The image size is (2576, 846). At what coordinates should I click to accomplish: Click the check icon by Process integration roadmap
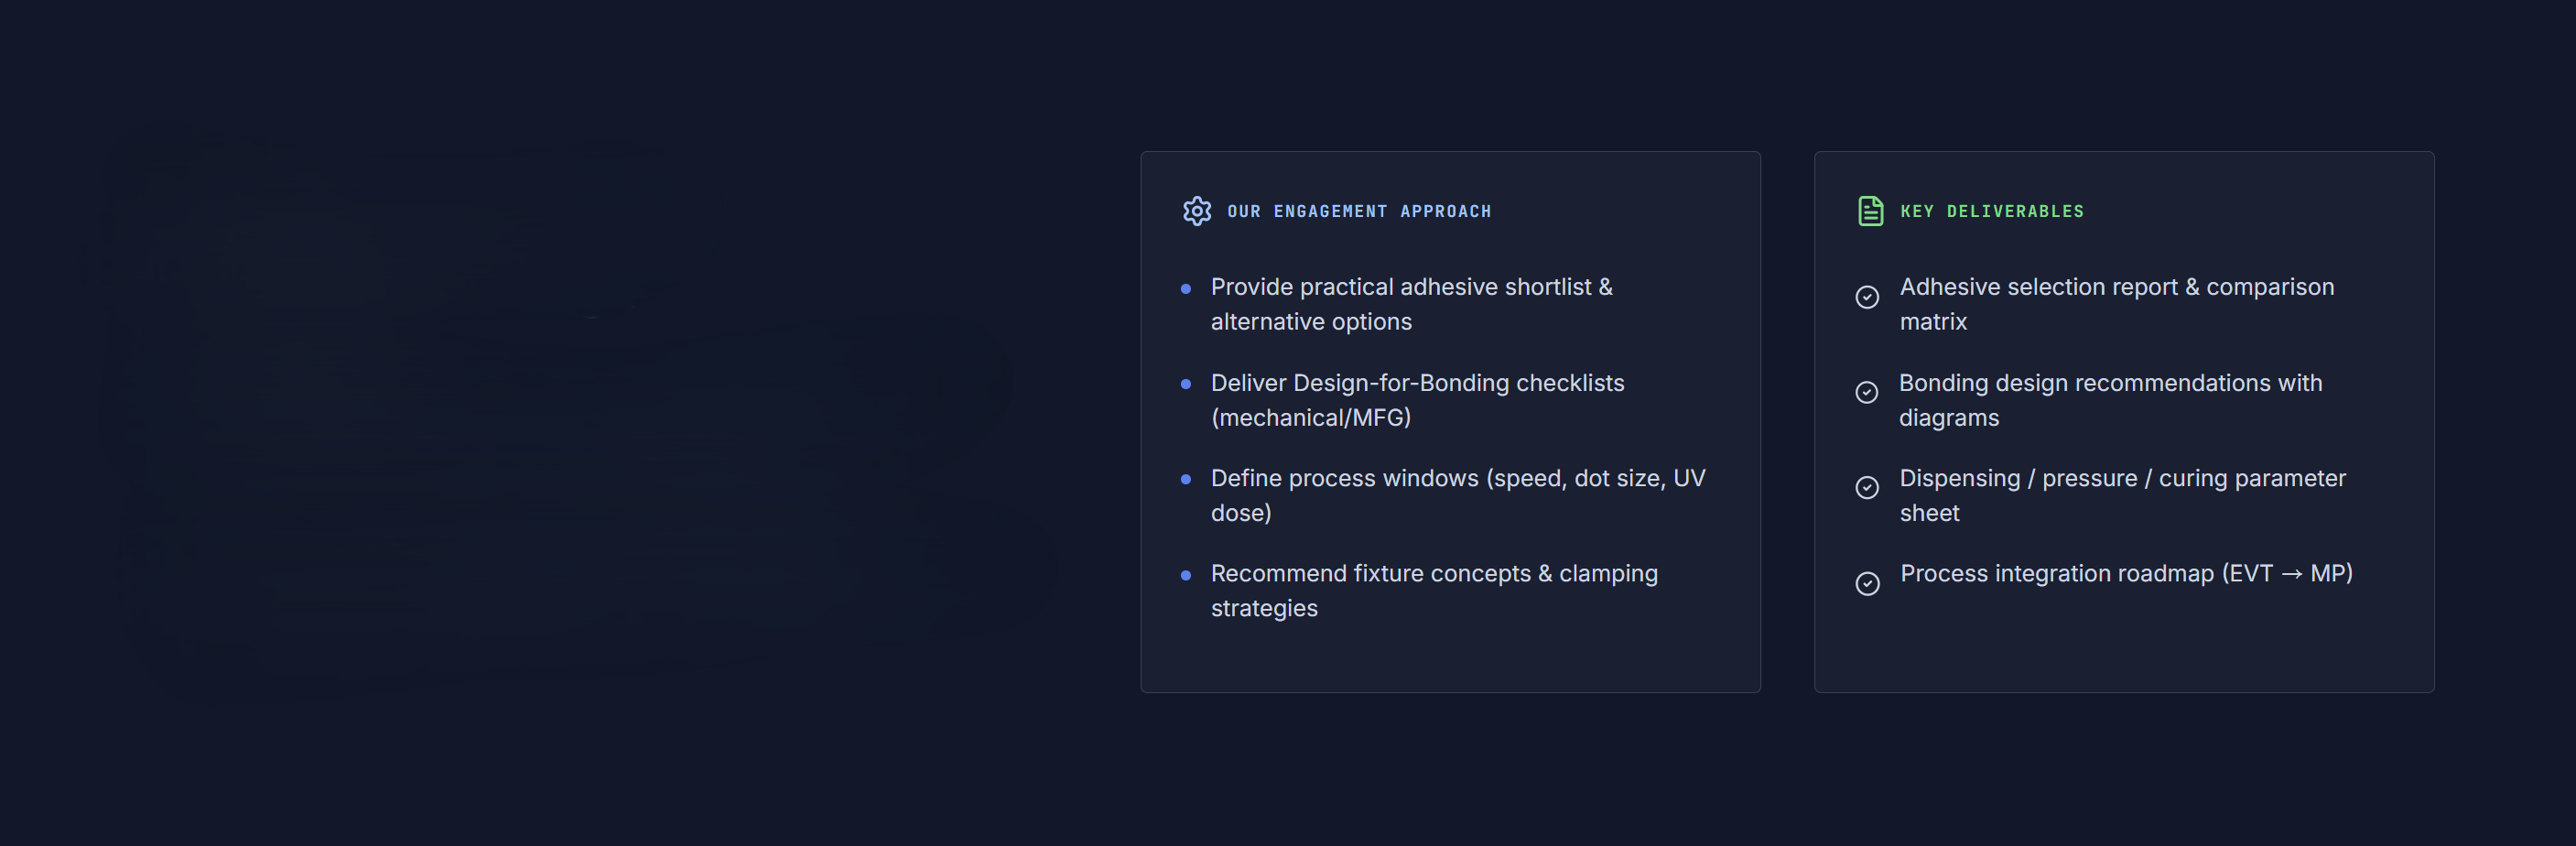click(1866, 584)
